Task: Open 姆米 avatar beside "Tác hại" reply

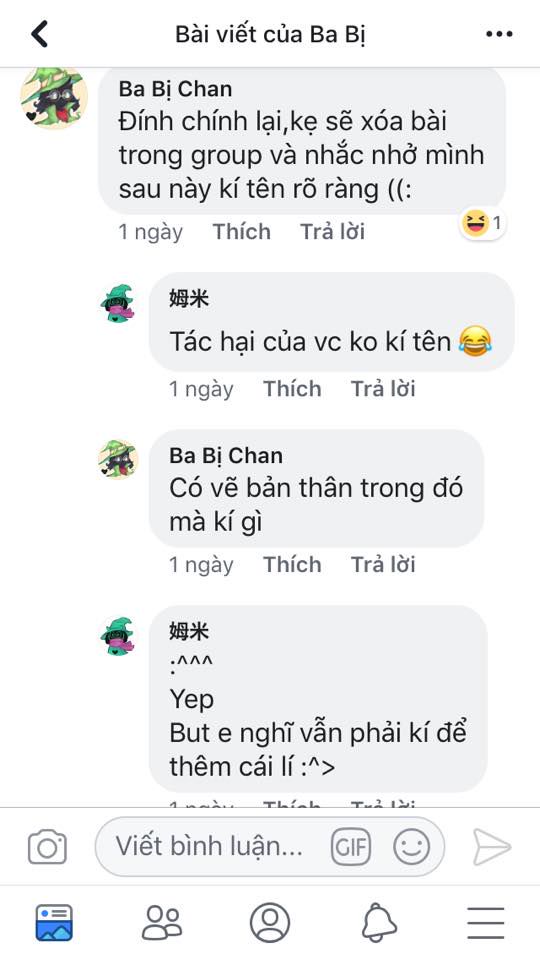Action: pyautogui.click(x=117, y=303)
